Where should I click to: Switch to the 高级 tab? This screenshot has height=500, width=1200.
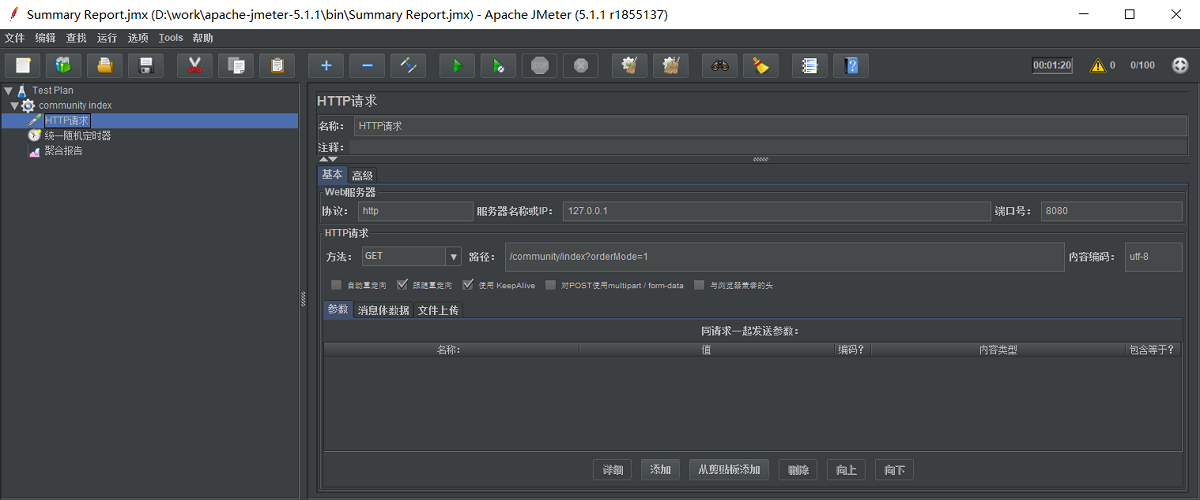pos(362,175)
